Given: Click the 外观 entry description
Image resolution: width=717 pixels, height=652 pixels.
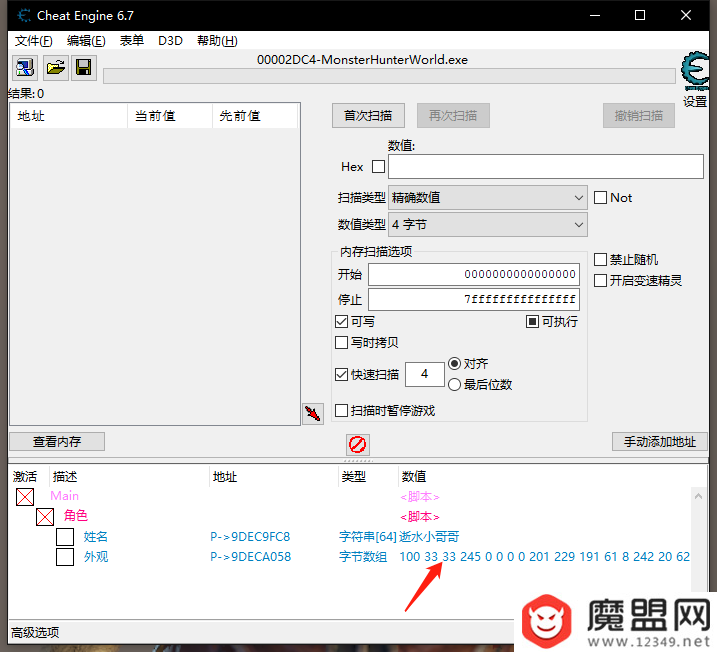Looking at the screenshot, I should click(96, 556).
